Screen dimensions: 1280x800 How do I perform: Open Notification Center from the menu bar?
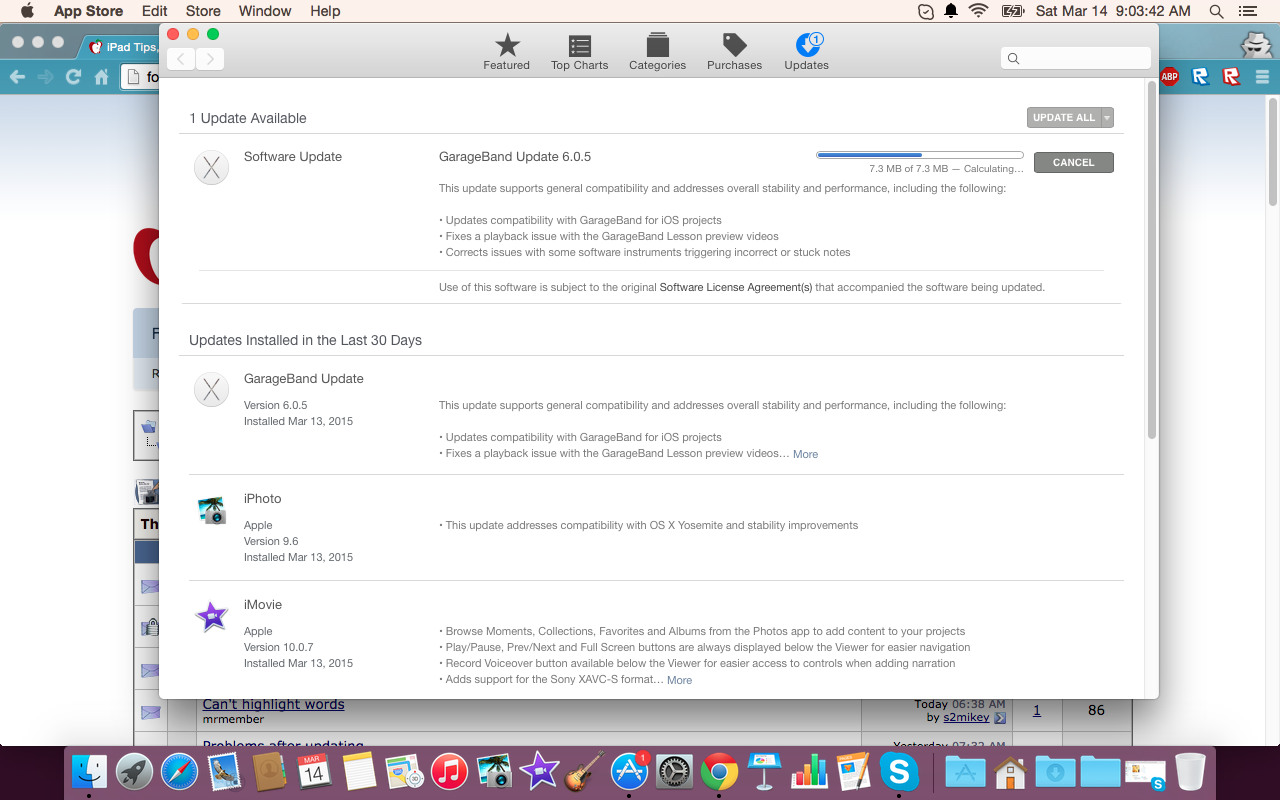click(1247, 11)
